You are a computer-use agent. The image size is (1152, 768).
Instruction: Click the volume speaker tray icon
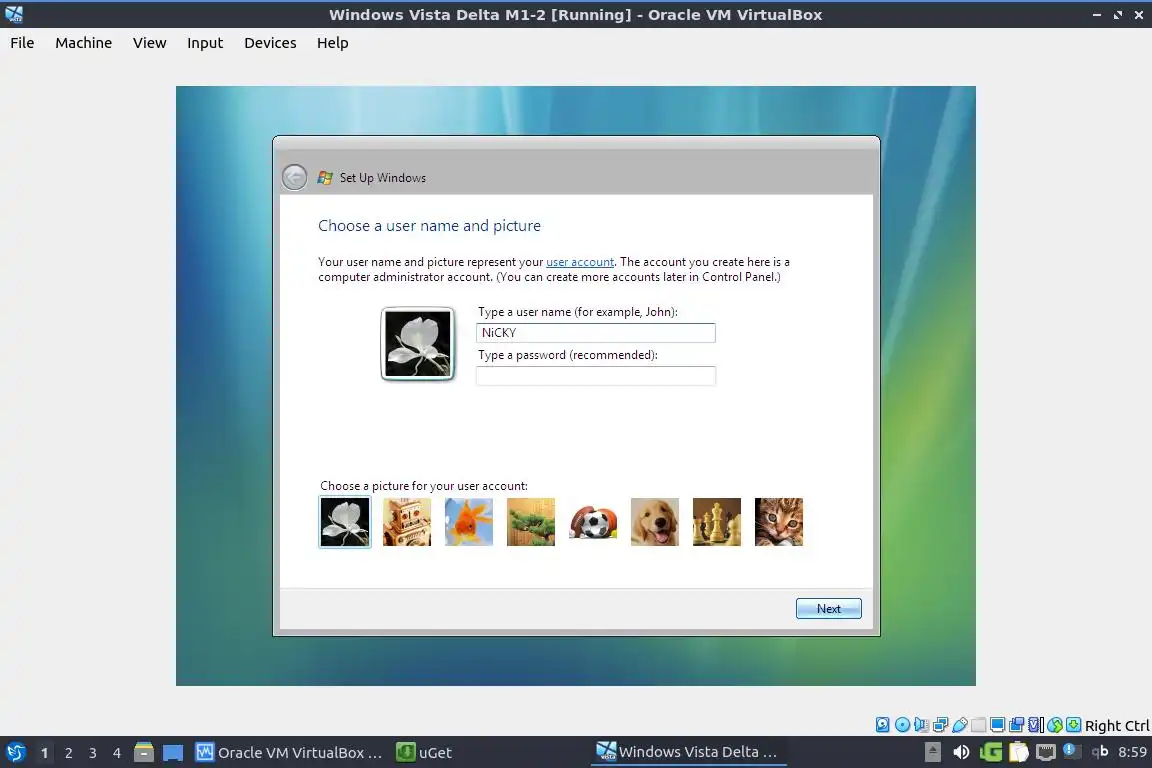(x=962, y=752)
